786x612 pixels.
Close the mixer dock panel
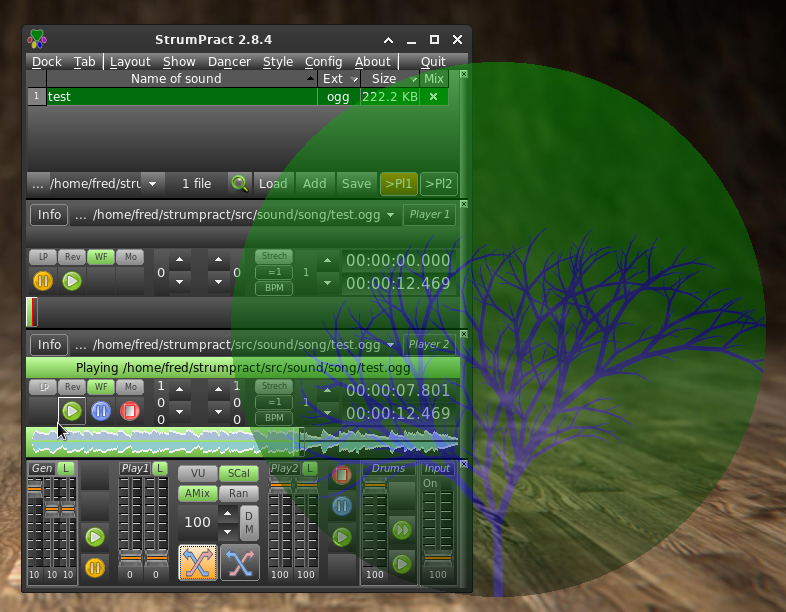coord(464,464)
